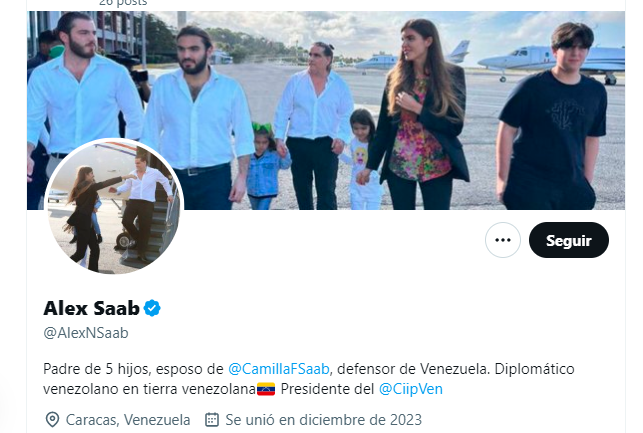Click the Venezuelan flag emoji in bio
Screen dimensions: 643x433
click(266, 389)
